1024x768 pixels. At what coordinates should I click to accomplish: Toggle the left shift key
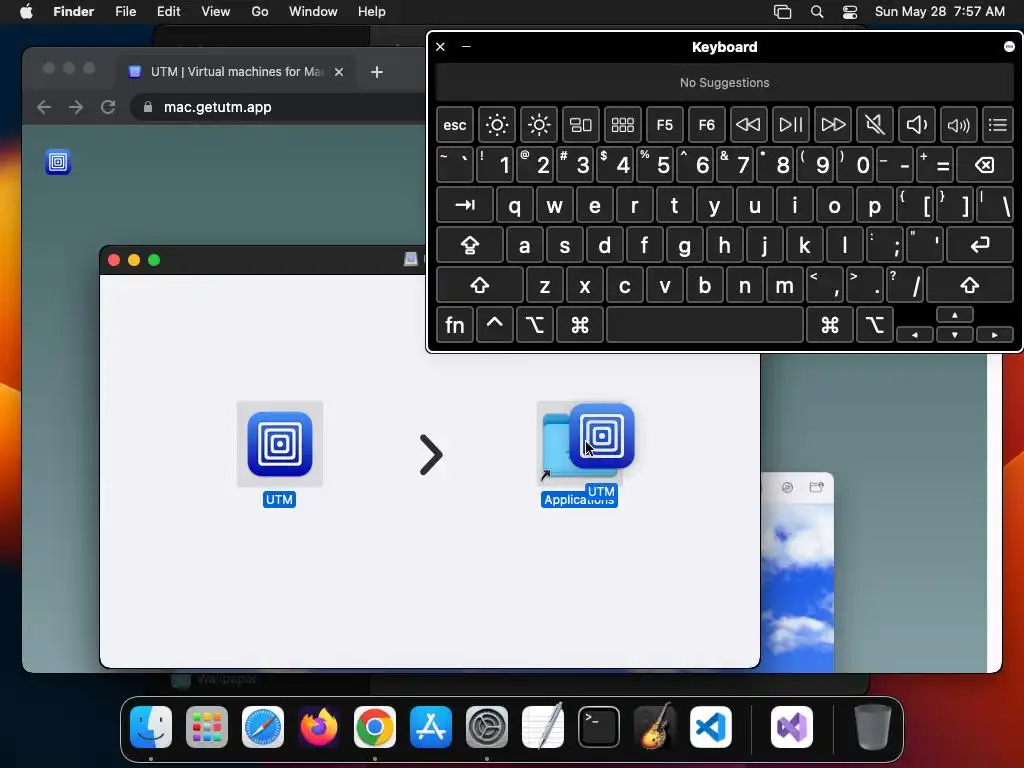pos(480,285)
